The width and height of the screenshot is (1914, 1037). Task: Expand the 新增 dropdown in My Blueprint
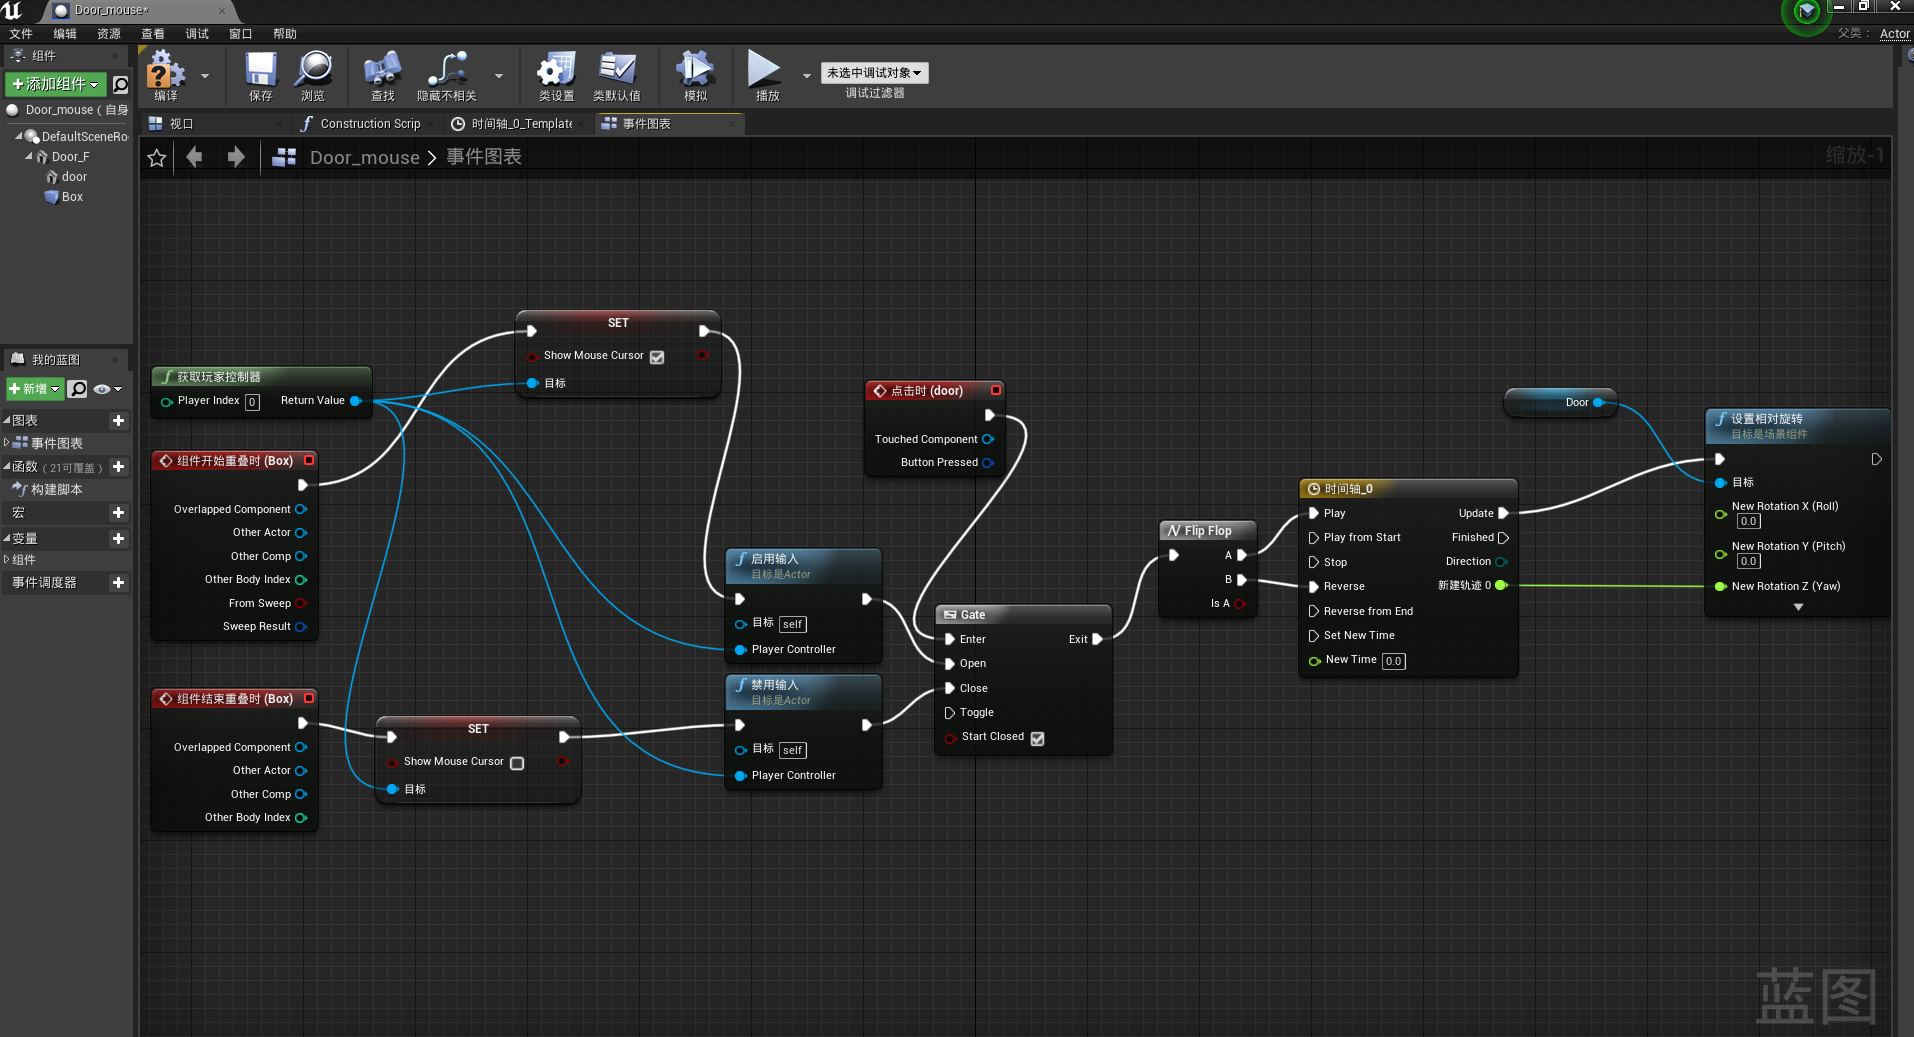35,389
